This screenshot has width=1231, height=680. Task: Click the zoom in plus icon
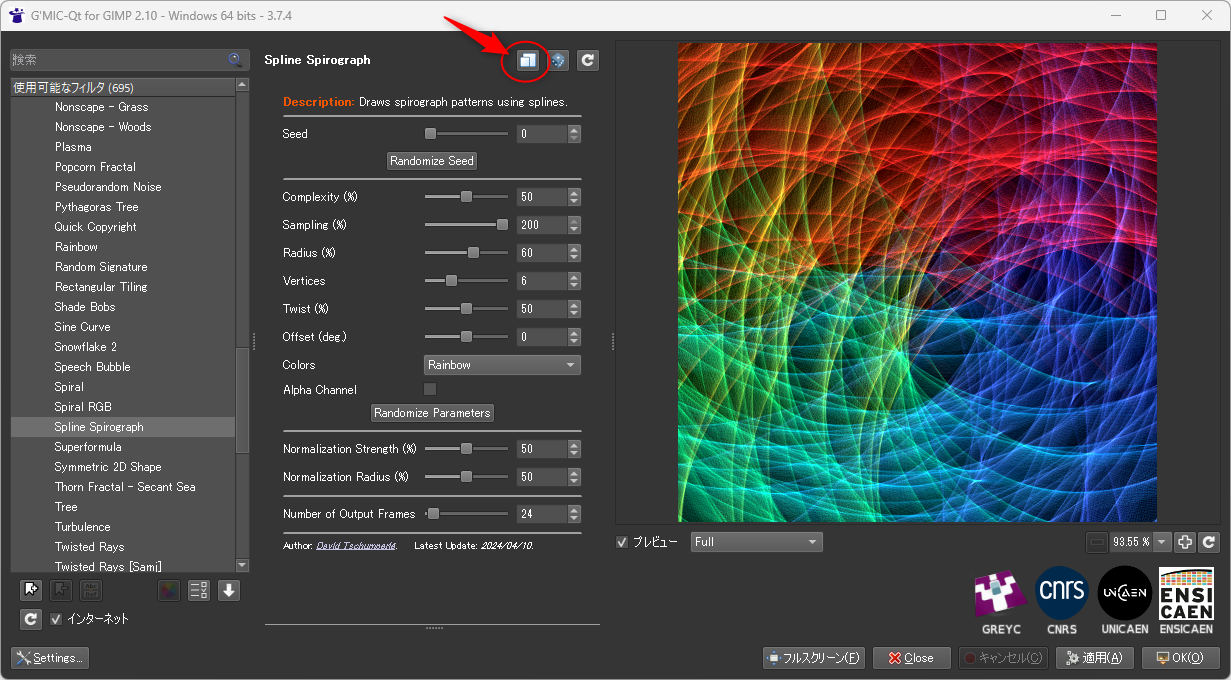click(1185, 542)
